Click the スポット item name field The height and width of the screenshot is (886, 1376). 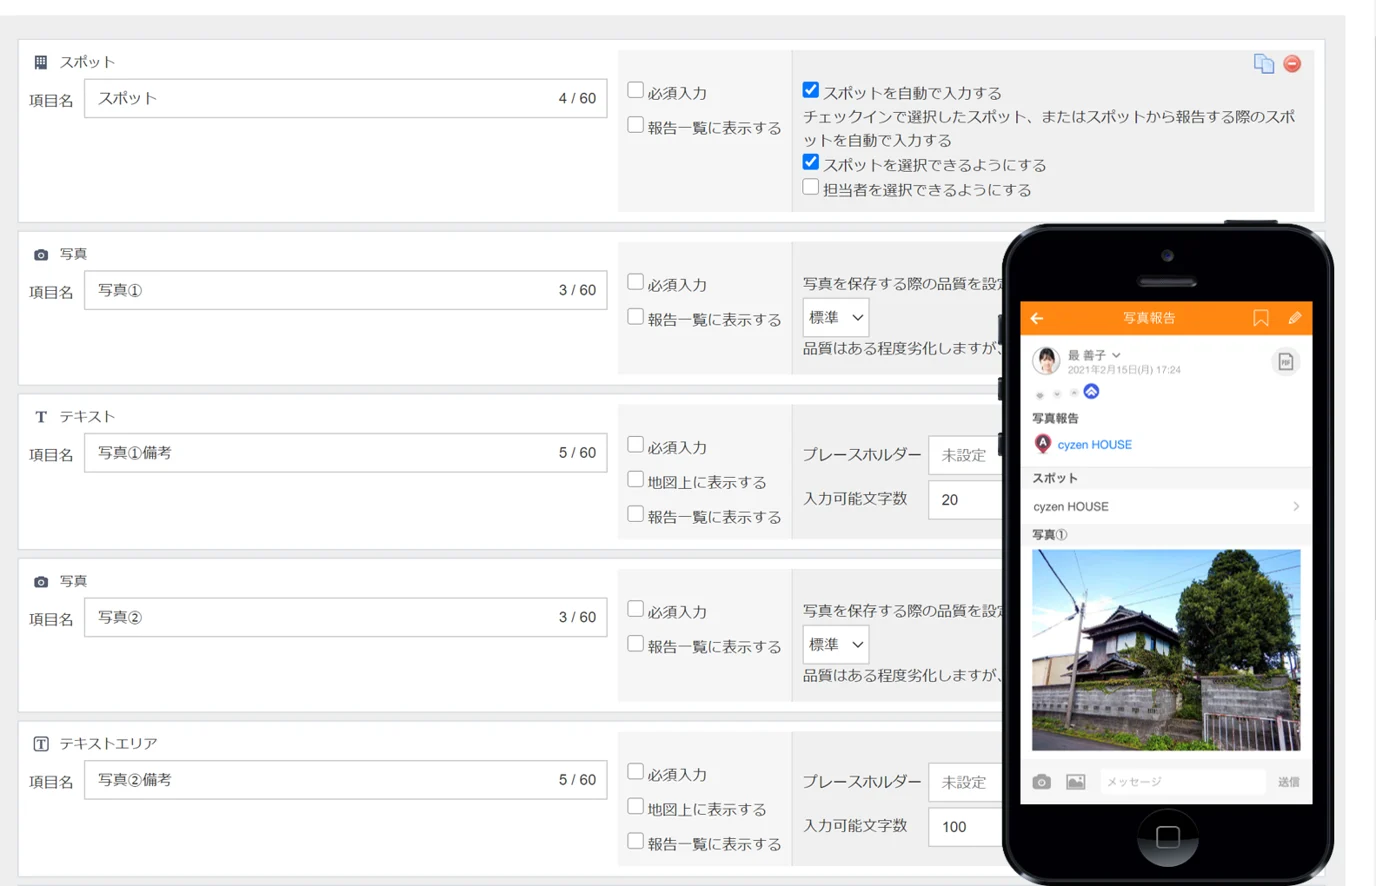pos(345,98)
